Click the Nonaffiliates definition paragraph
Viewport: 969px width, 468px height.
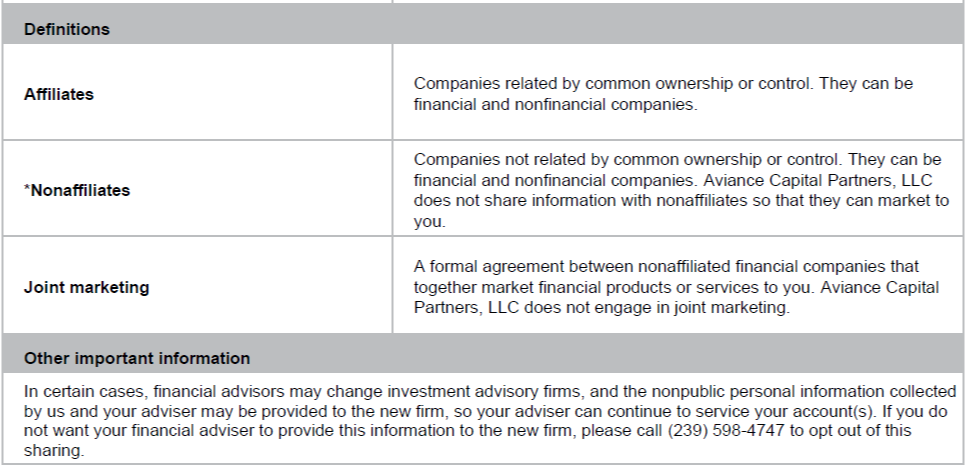677,190
